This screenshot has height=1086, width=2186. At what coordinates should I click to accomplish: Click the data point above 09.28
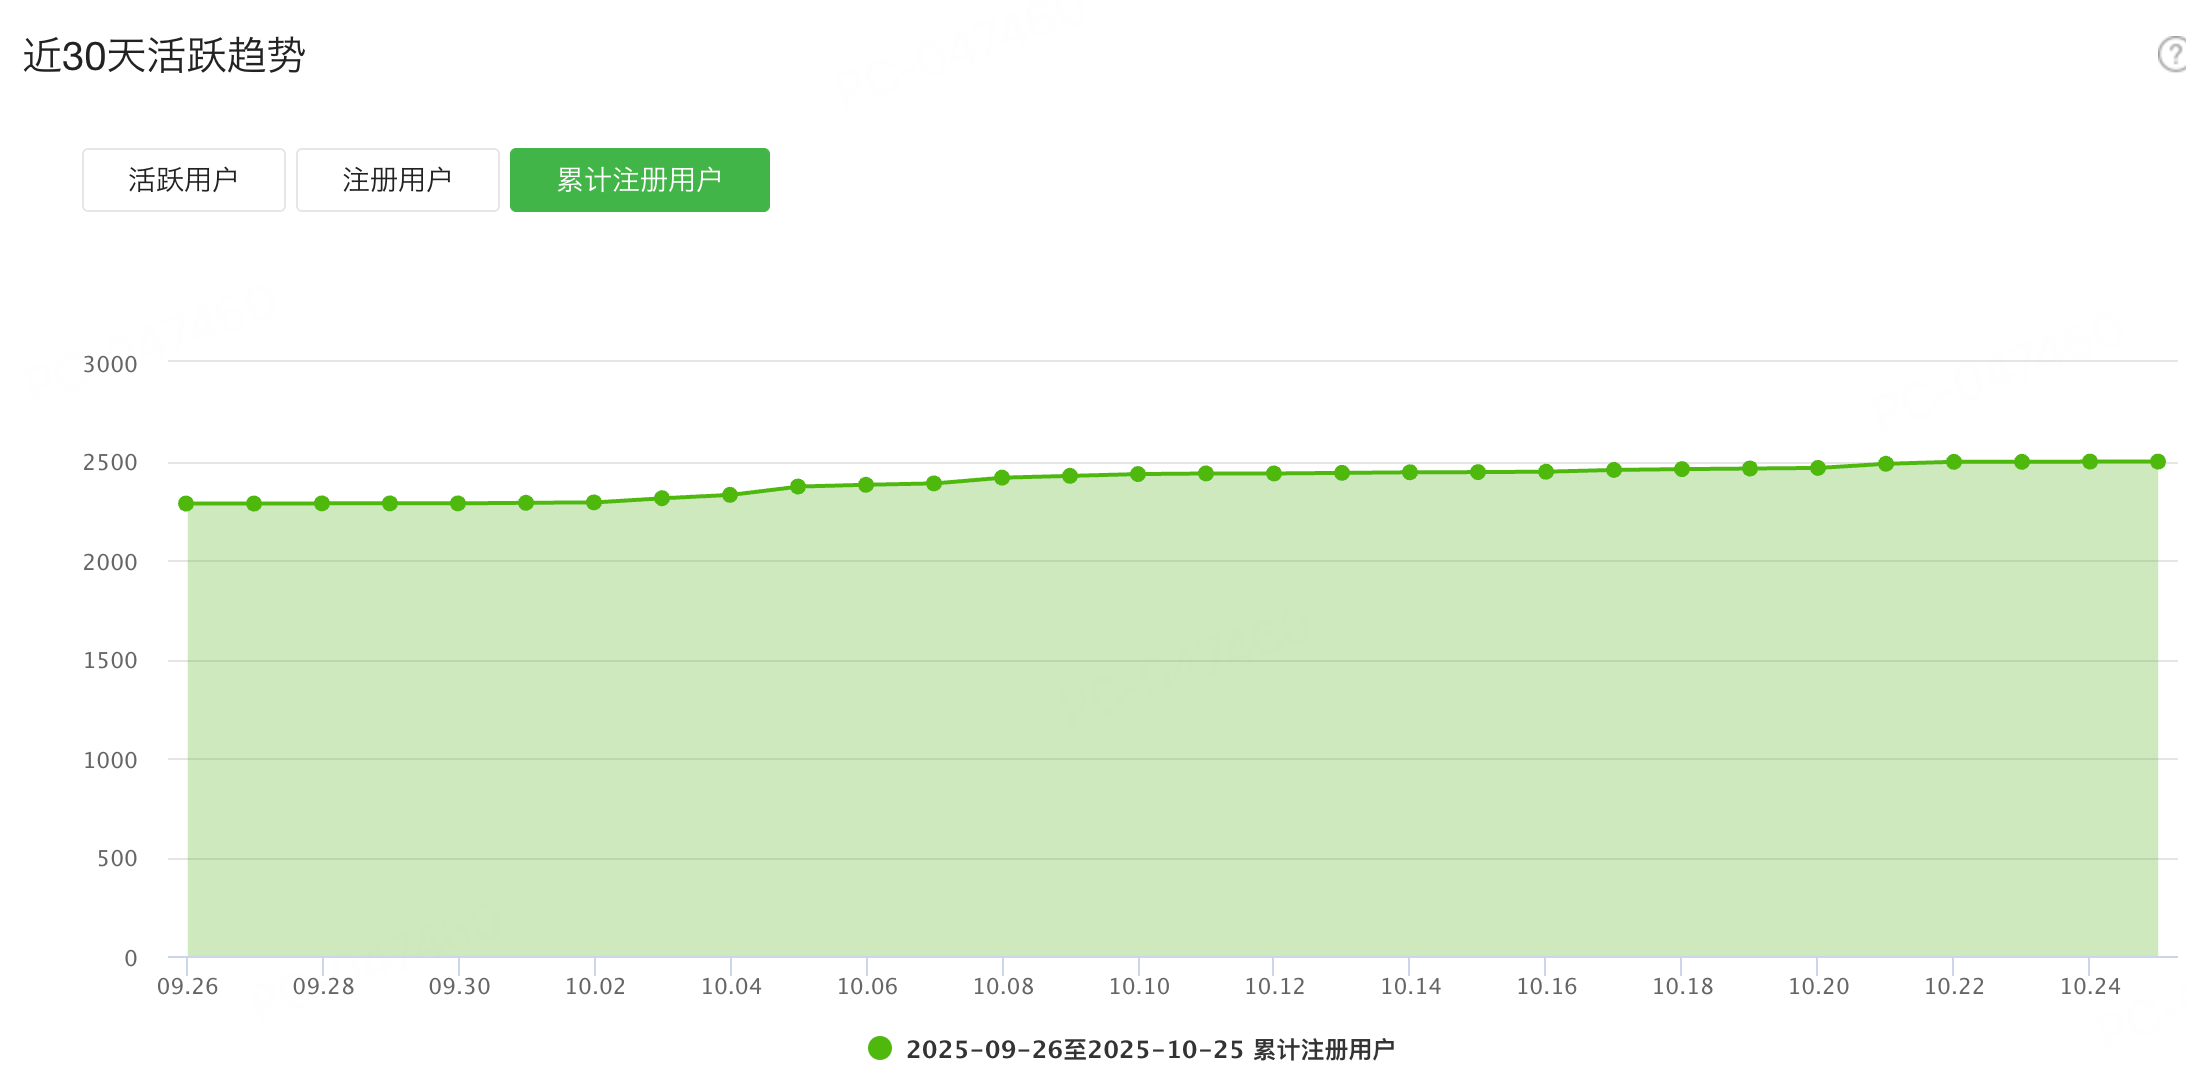[322, 504]
